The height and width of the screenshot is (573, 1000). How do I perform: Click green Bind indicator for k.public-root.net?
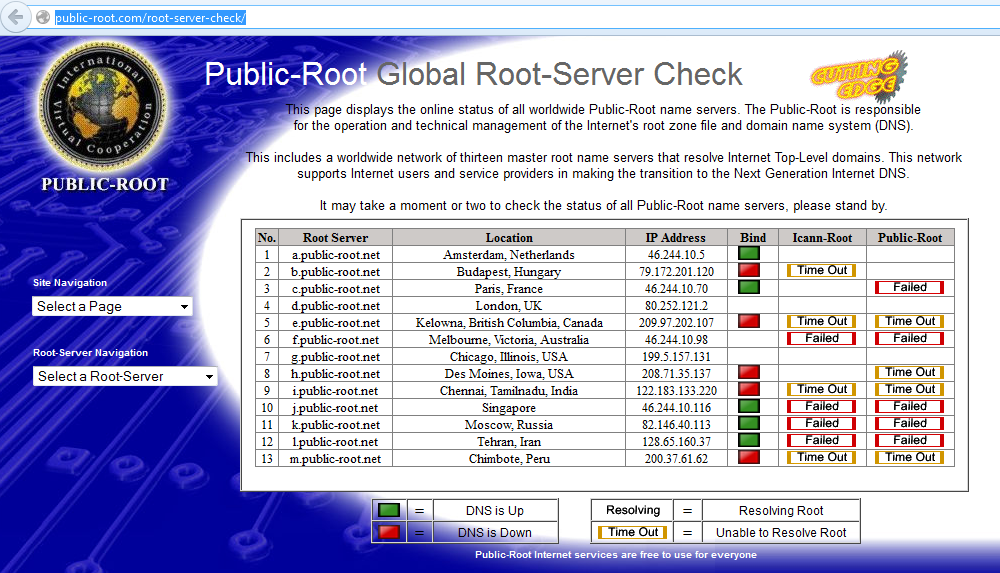click(749, 423)
